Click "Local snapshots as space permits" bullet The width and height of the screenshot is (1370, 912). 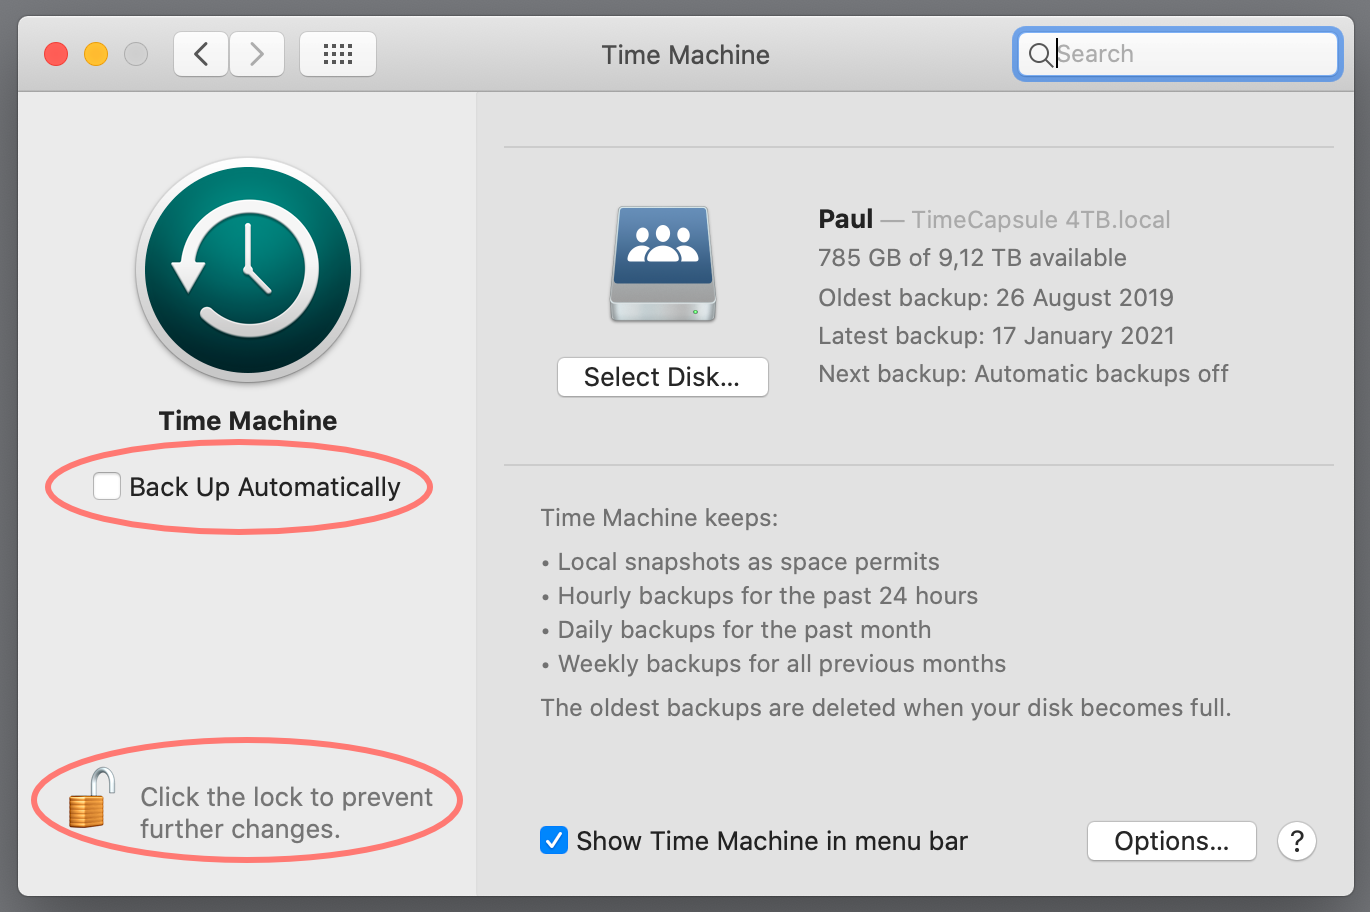coord(748,562)
